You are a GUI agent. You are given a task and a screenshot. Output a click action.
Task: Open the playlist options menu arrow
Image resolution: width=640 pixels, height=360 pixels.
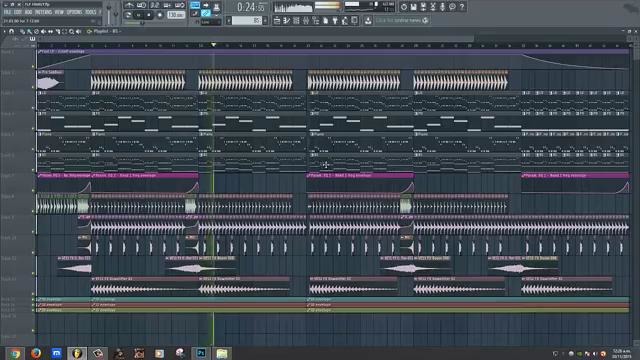[x=4, y=31]
